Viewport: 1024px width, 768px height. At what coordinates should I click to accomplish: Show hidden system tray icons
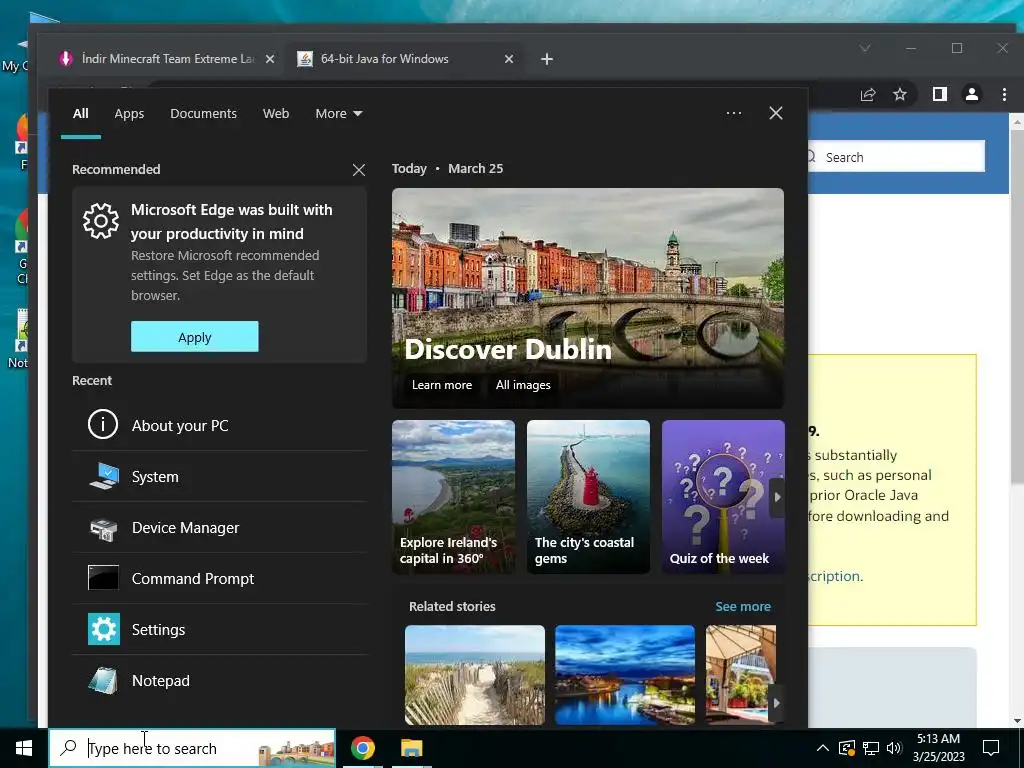[x=823, y=748]
